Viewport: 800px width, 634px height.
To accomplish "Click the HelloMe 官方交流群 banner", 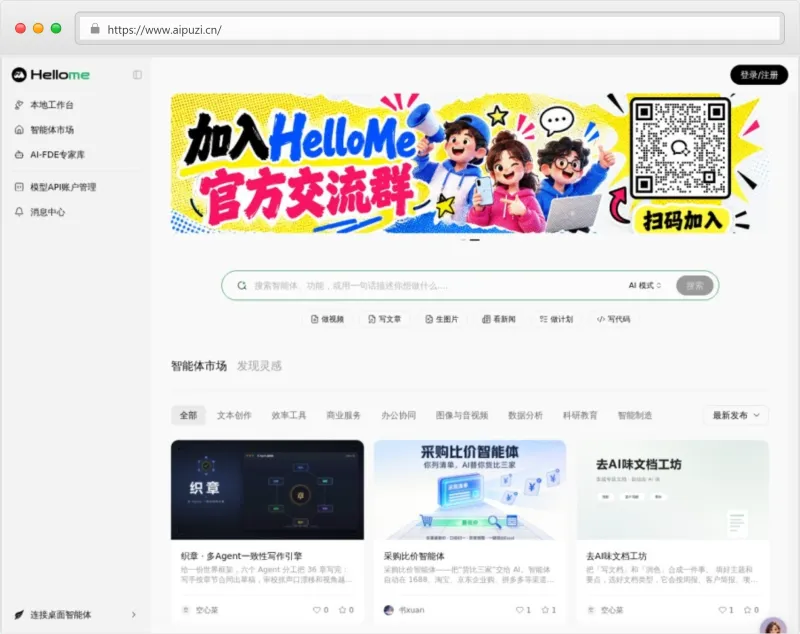I will point(468,163).
